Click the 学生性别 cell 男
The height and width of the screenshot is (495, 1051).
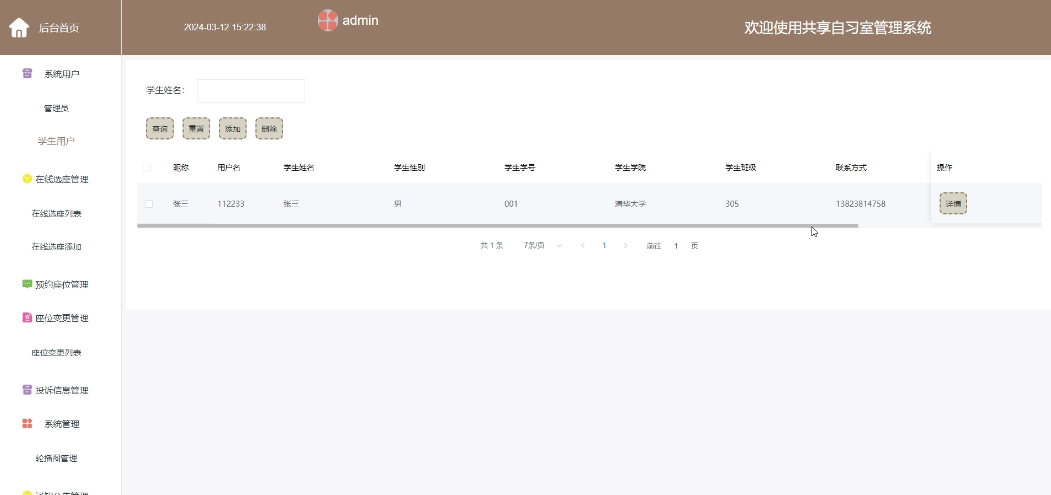[x=397, y=204]
